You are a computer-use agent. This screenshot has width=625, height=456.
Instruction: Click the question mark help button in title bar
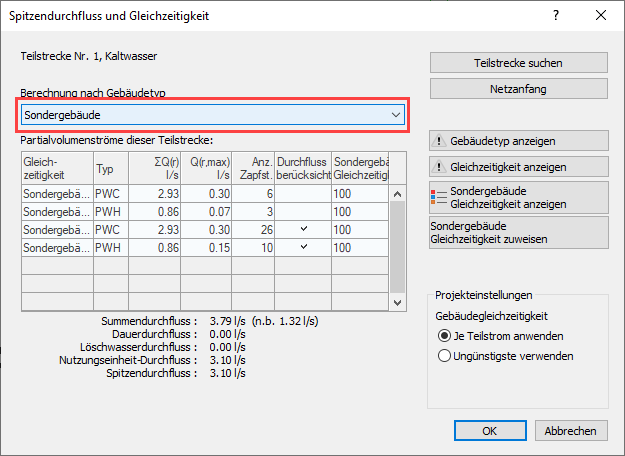click(x=556, y=15)
